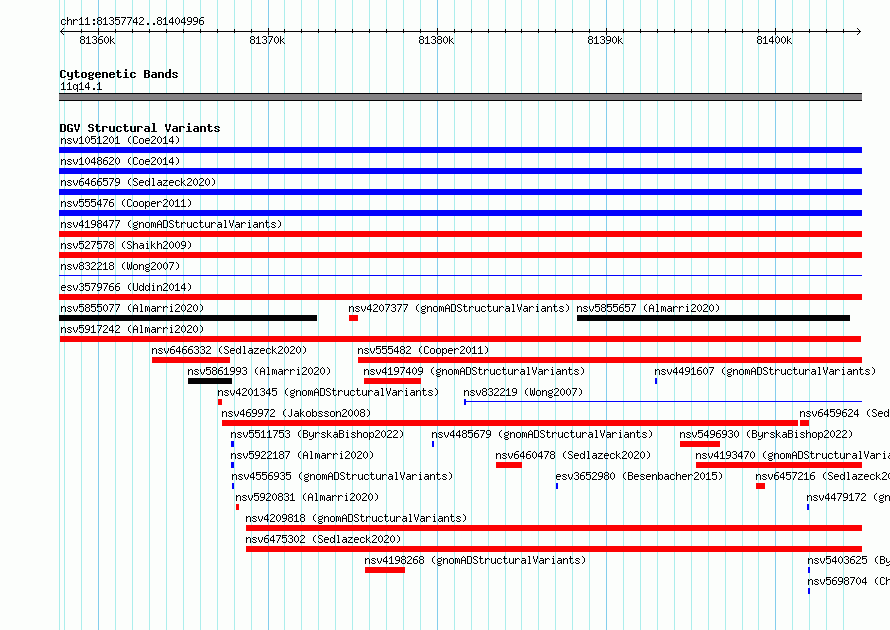The width and height of the screenshot is (890, 630).
Task: Click the 11q14.1 band label
Action: [x=81, y=86]
